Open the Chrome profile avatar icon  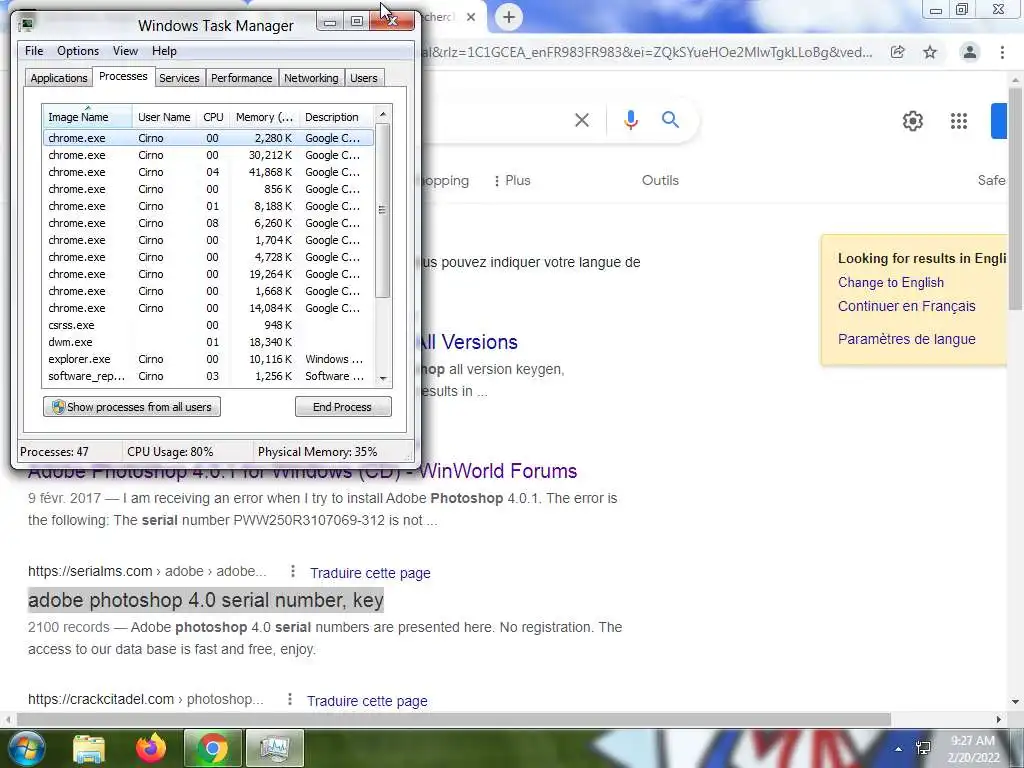pos(970,52)
